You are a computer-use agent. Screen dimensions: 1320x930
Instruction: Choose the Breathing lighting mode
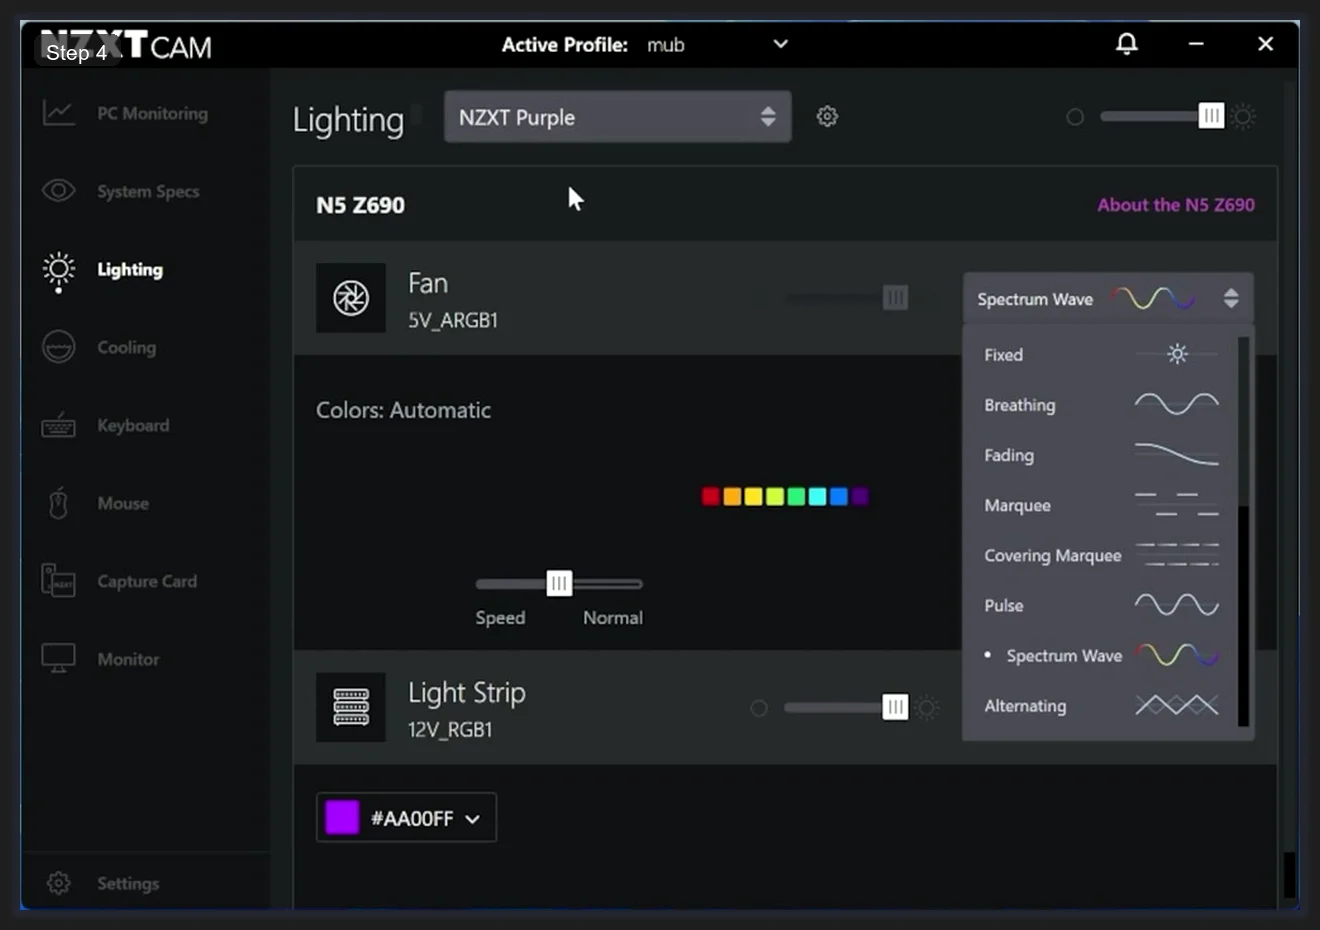coord(1019,405)
